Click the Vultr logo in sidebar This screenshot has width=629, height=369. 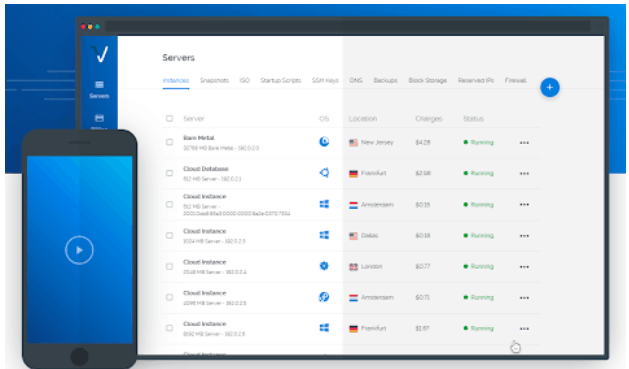coord(100,54)
